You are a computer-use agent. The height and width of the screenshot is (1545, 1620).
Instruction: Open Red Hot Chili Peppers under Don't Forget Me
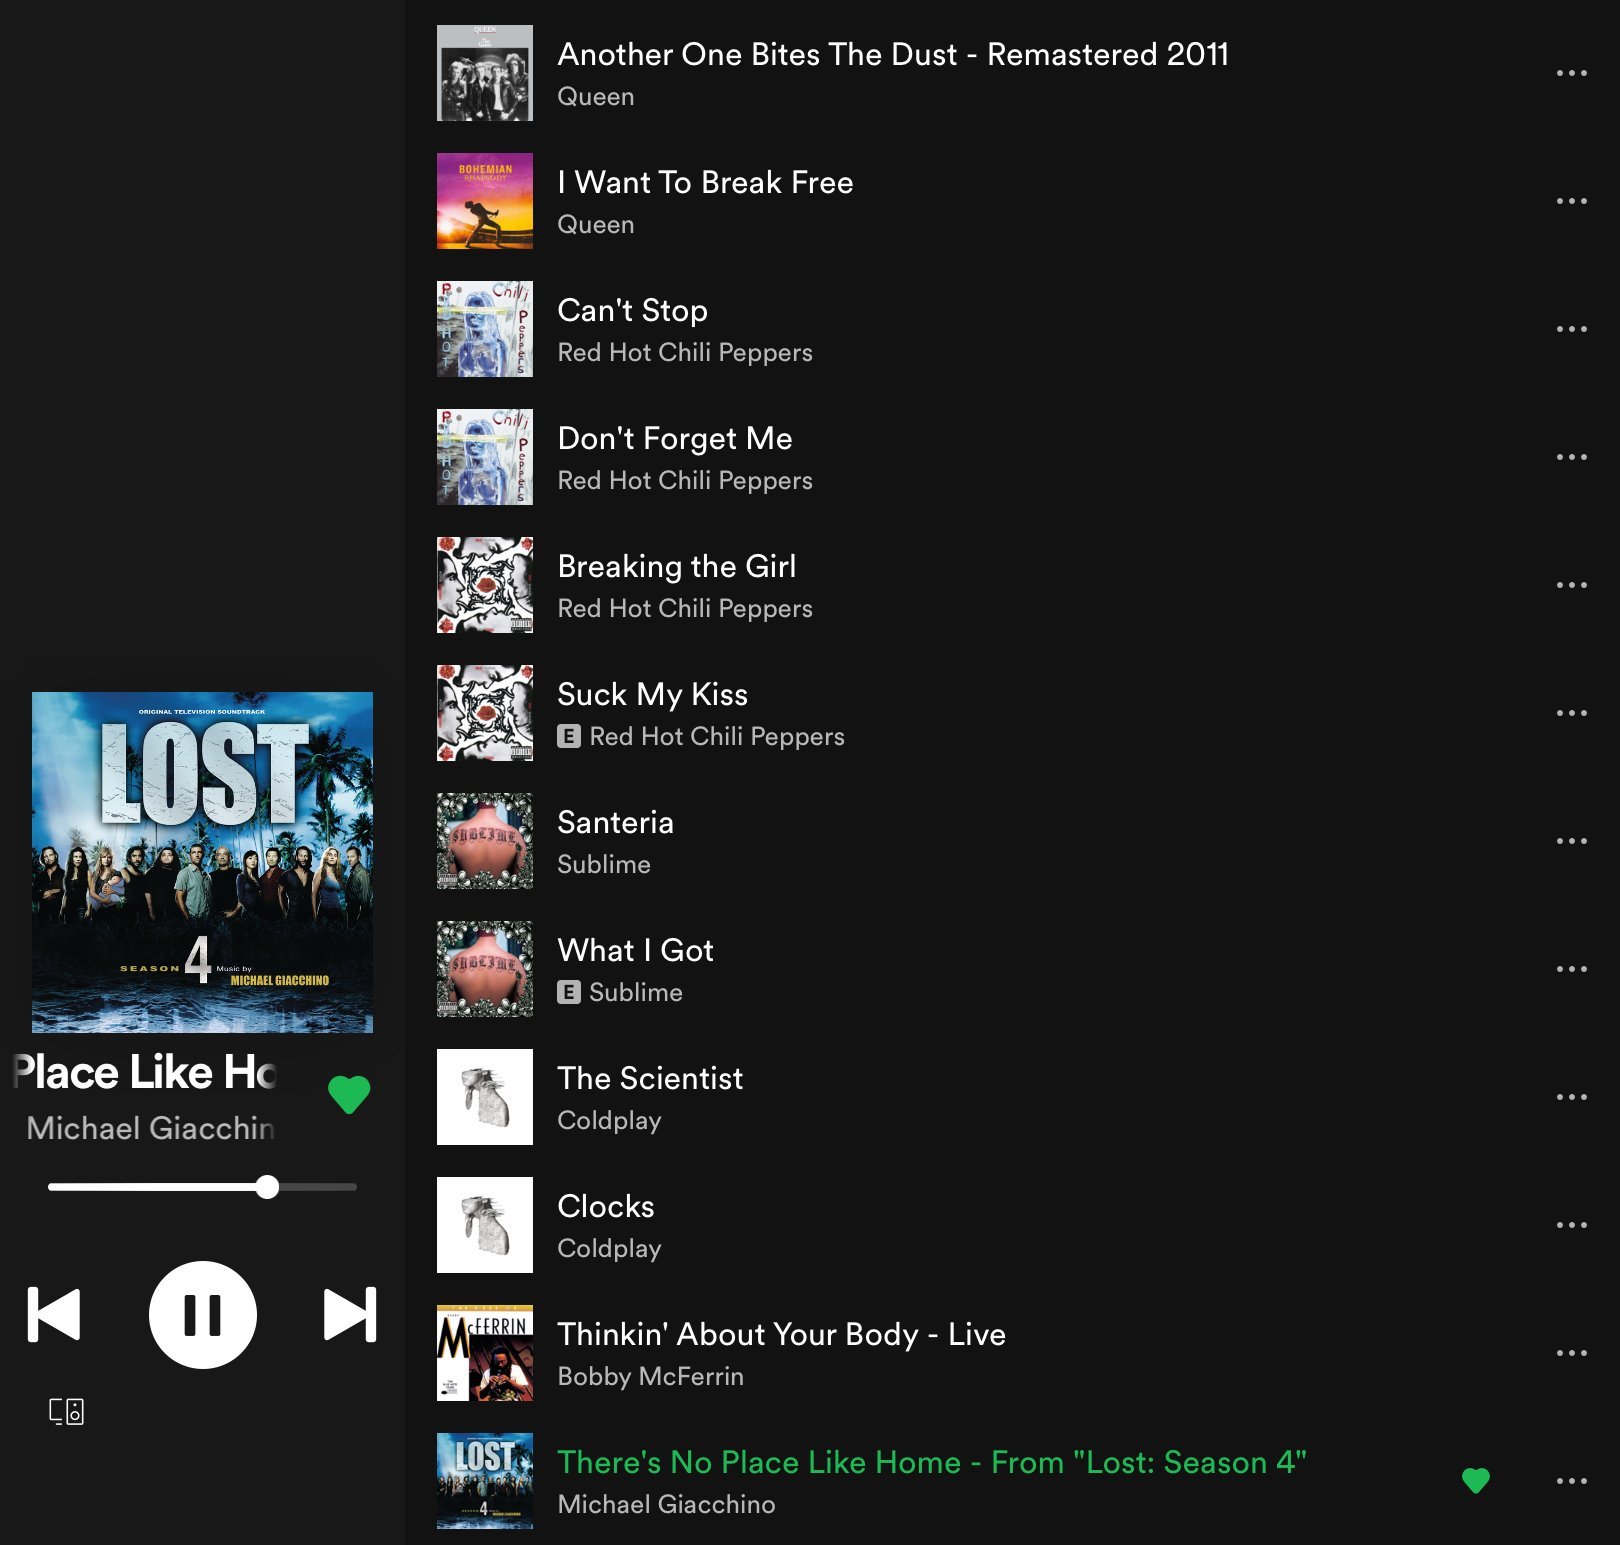[684, 481]
